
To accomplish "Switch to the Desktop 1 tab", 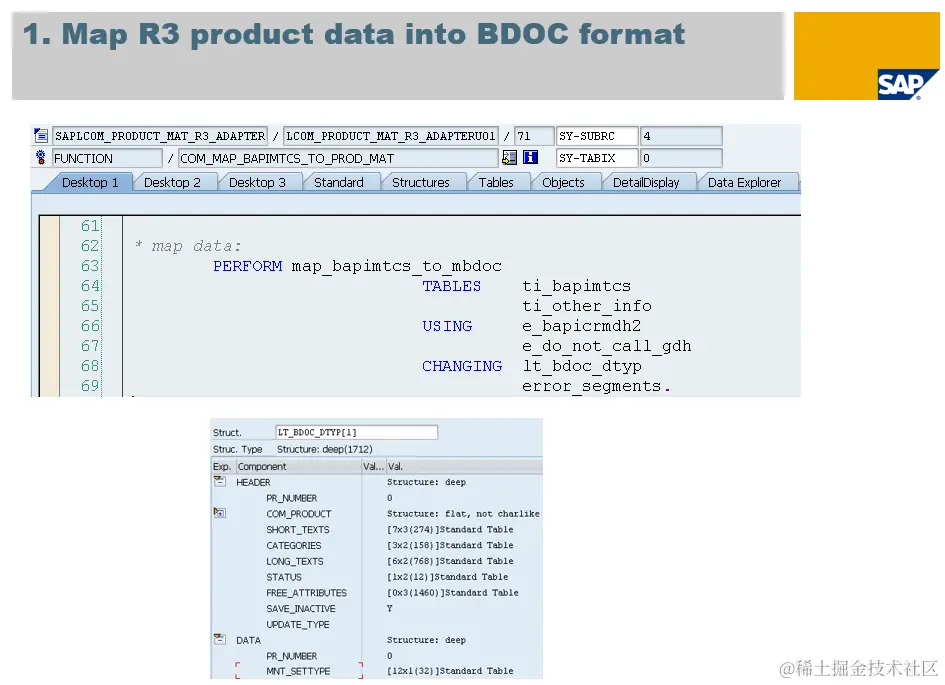I will pos(90,183).
